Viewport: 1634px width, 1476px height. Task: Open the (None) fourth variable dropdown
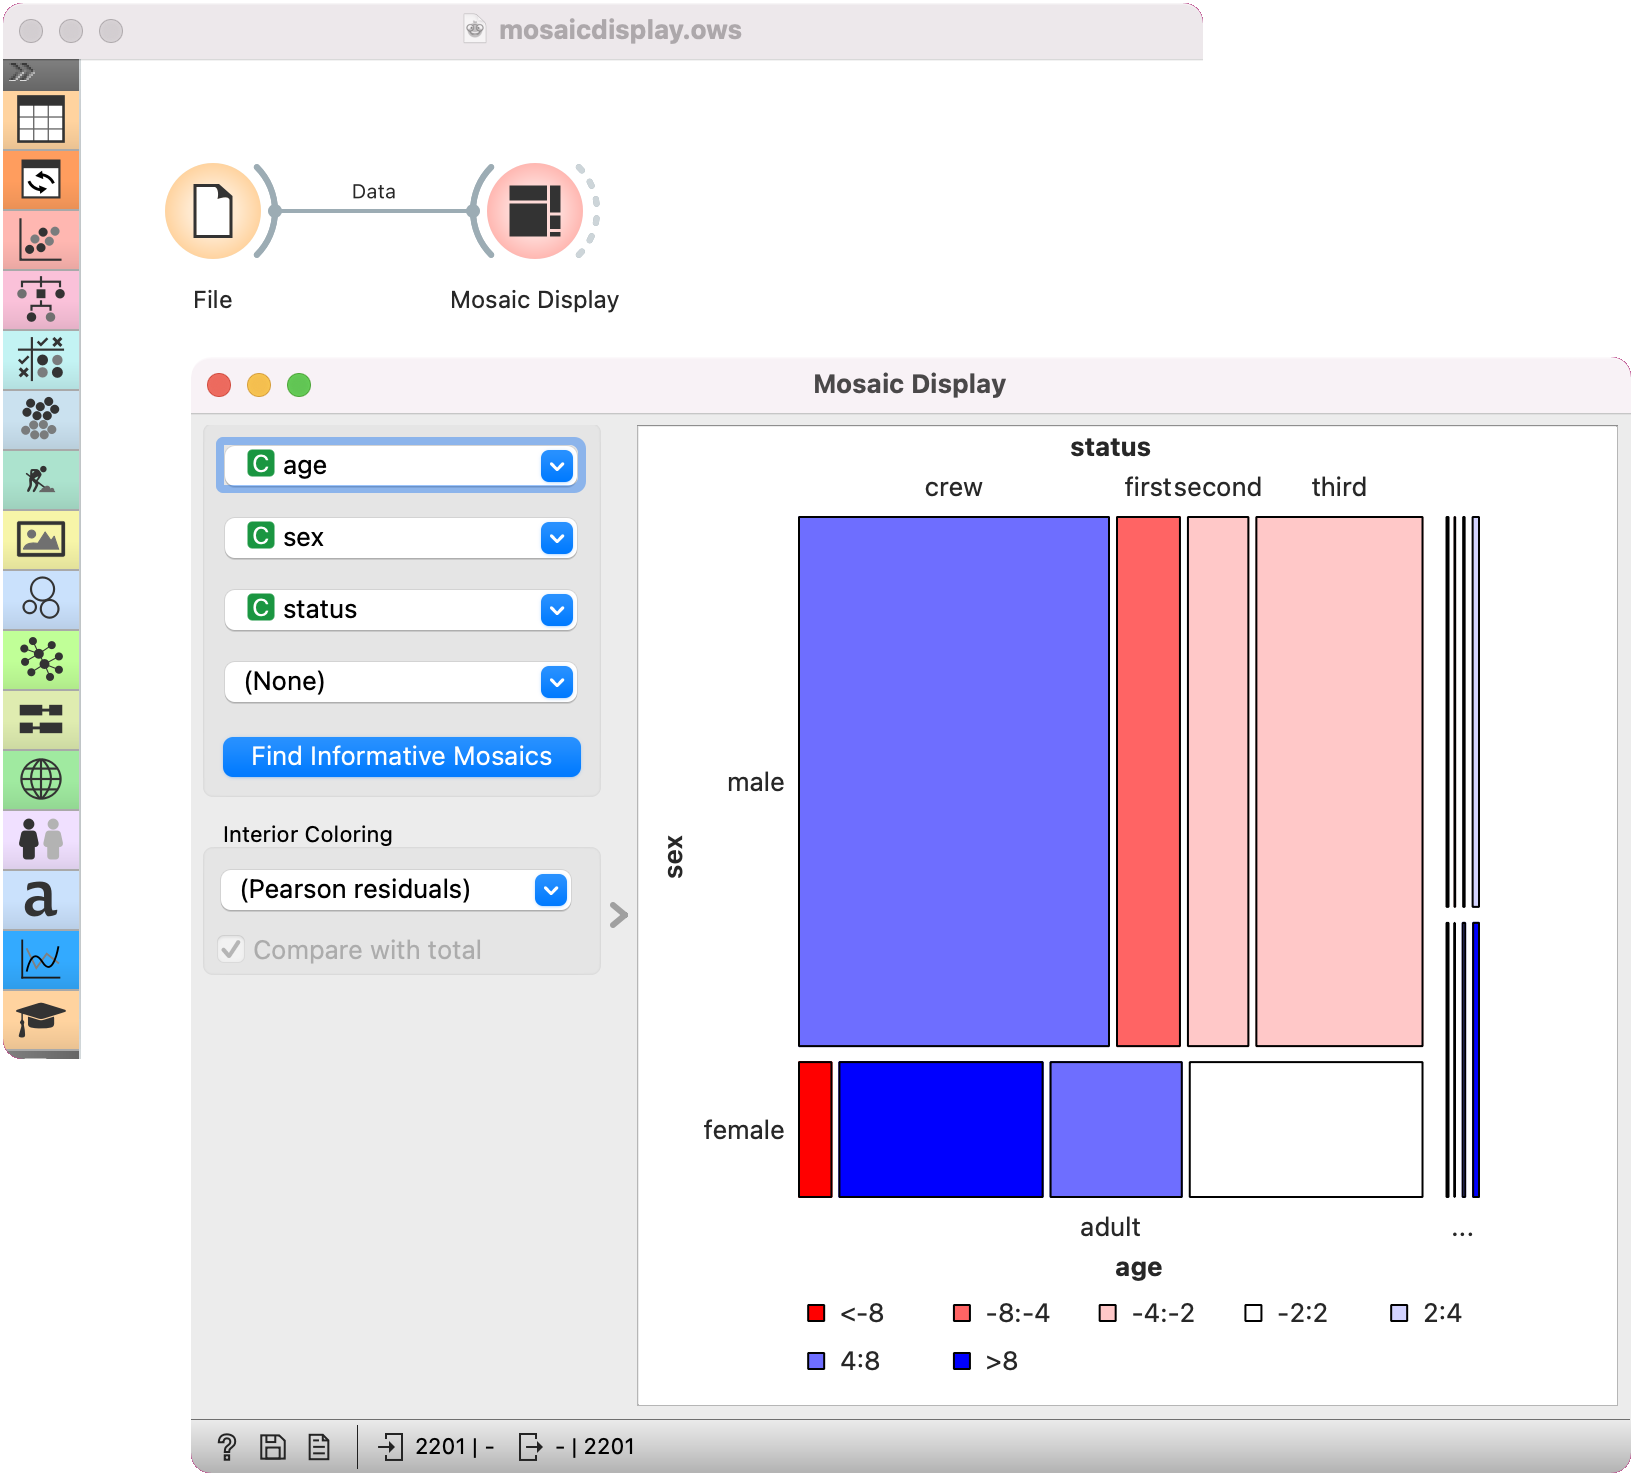(x=401, y=682)
